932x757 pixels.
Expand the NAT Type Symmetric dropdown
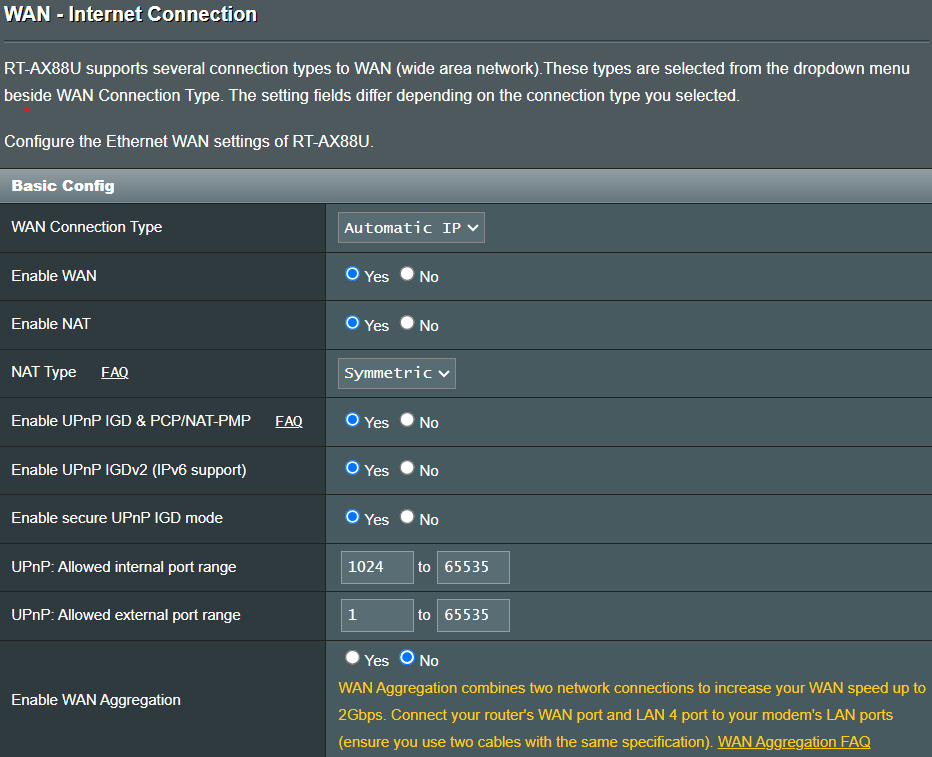pos(397,373)
